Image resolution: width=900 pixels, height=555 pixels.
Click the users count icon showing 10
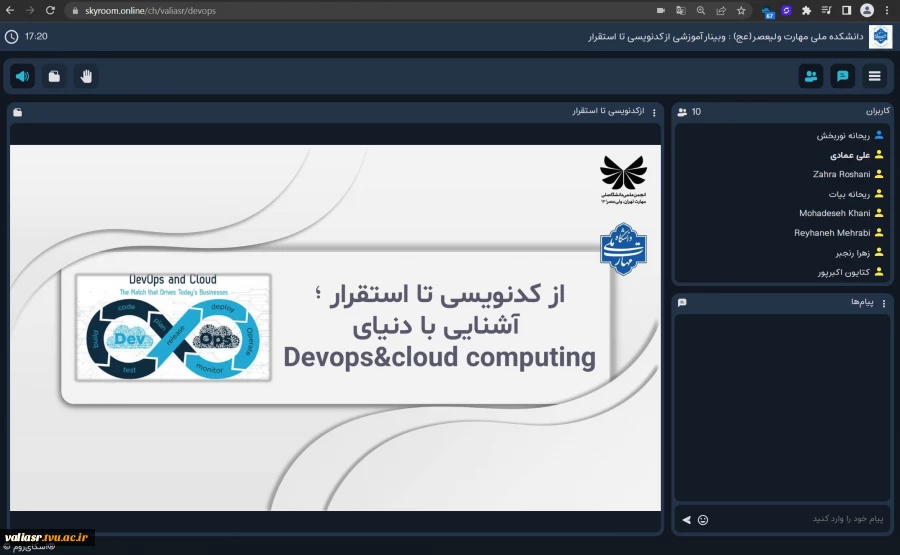pyautogui.click(x=682, y=112)
